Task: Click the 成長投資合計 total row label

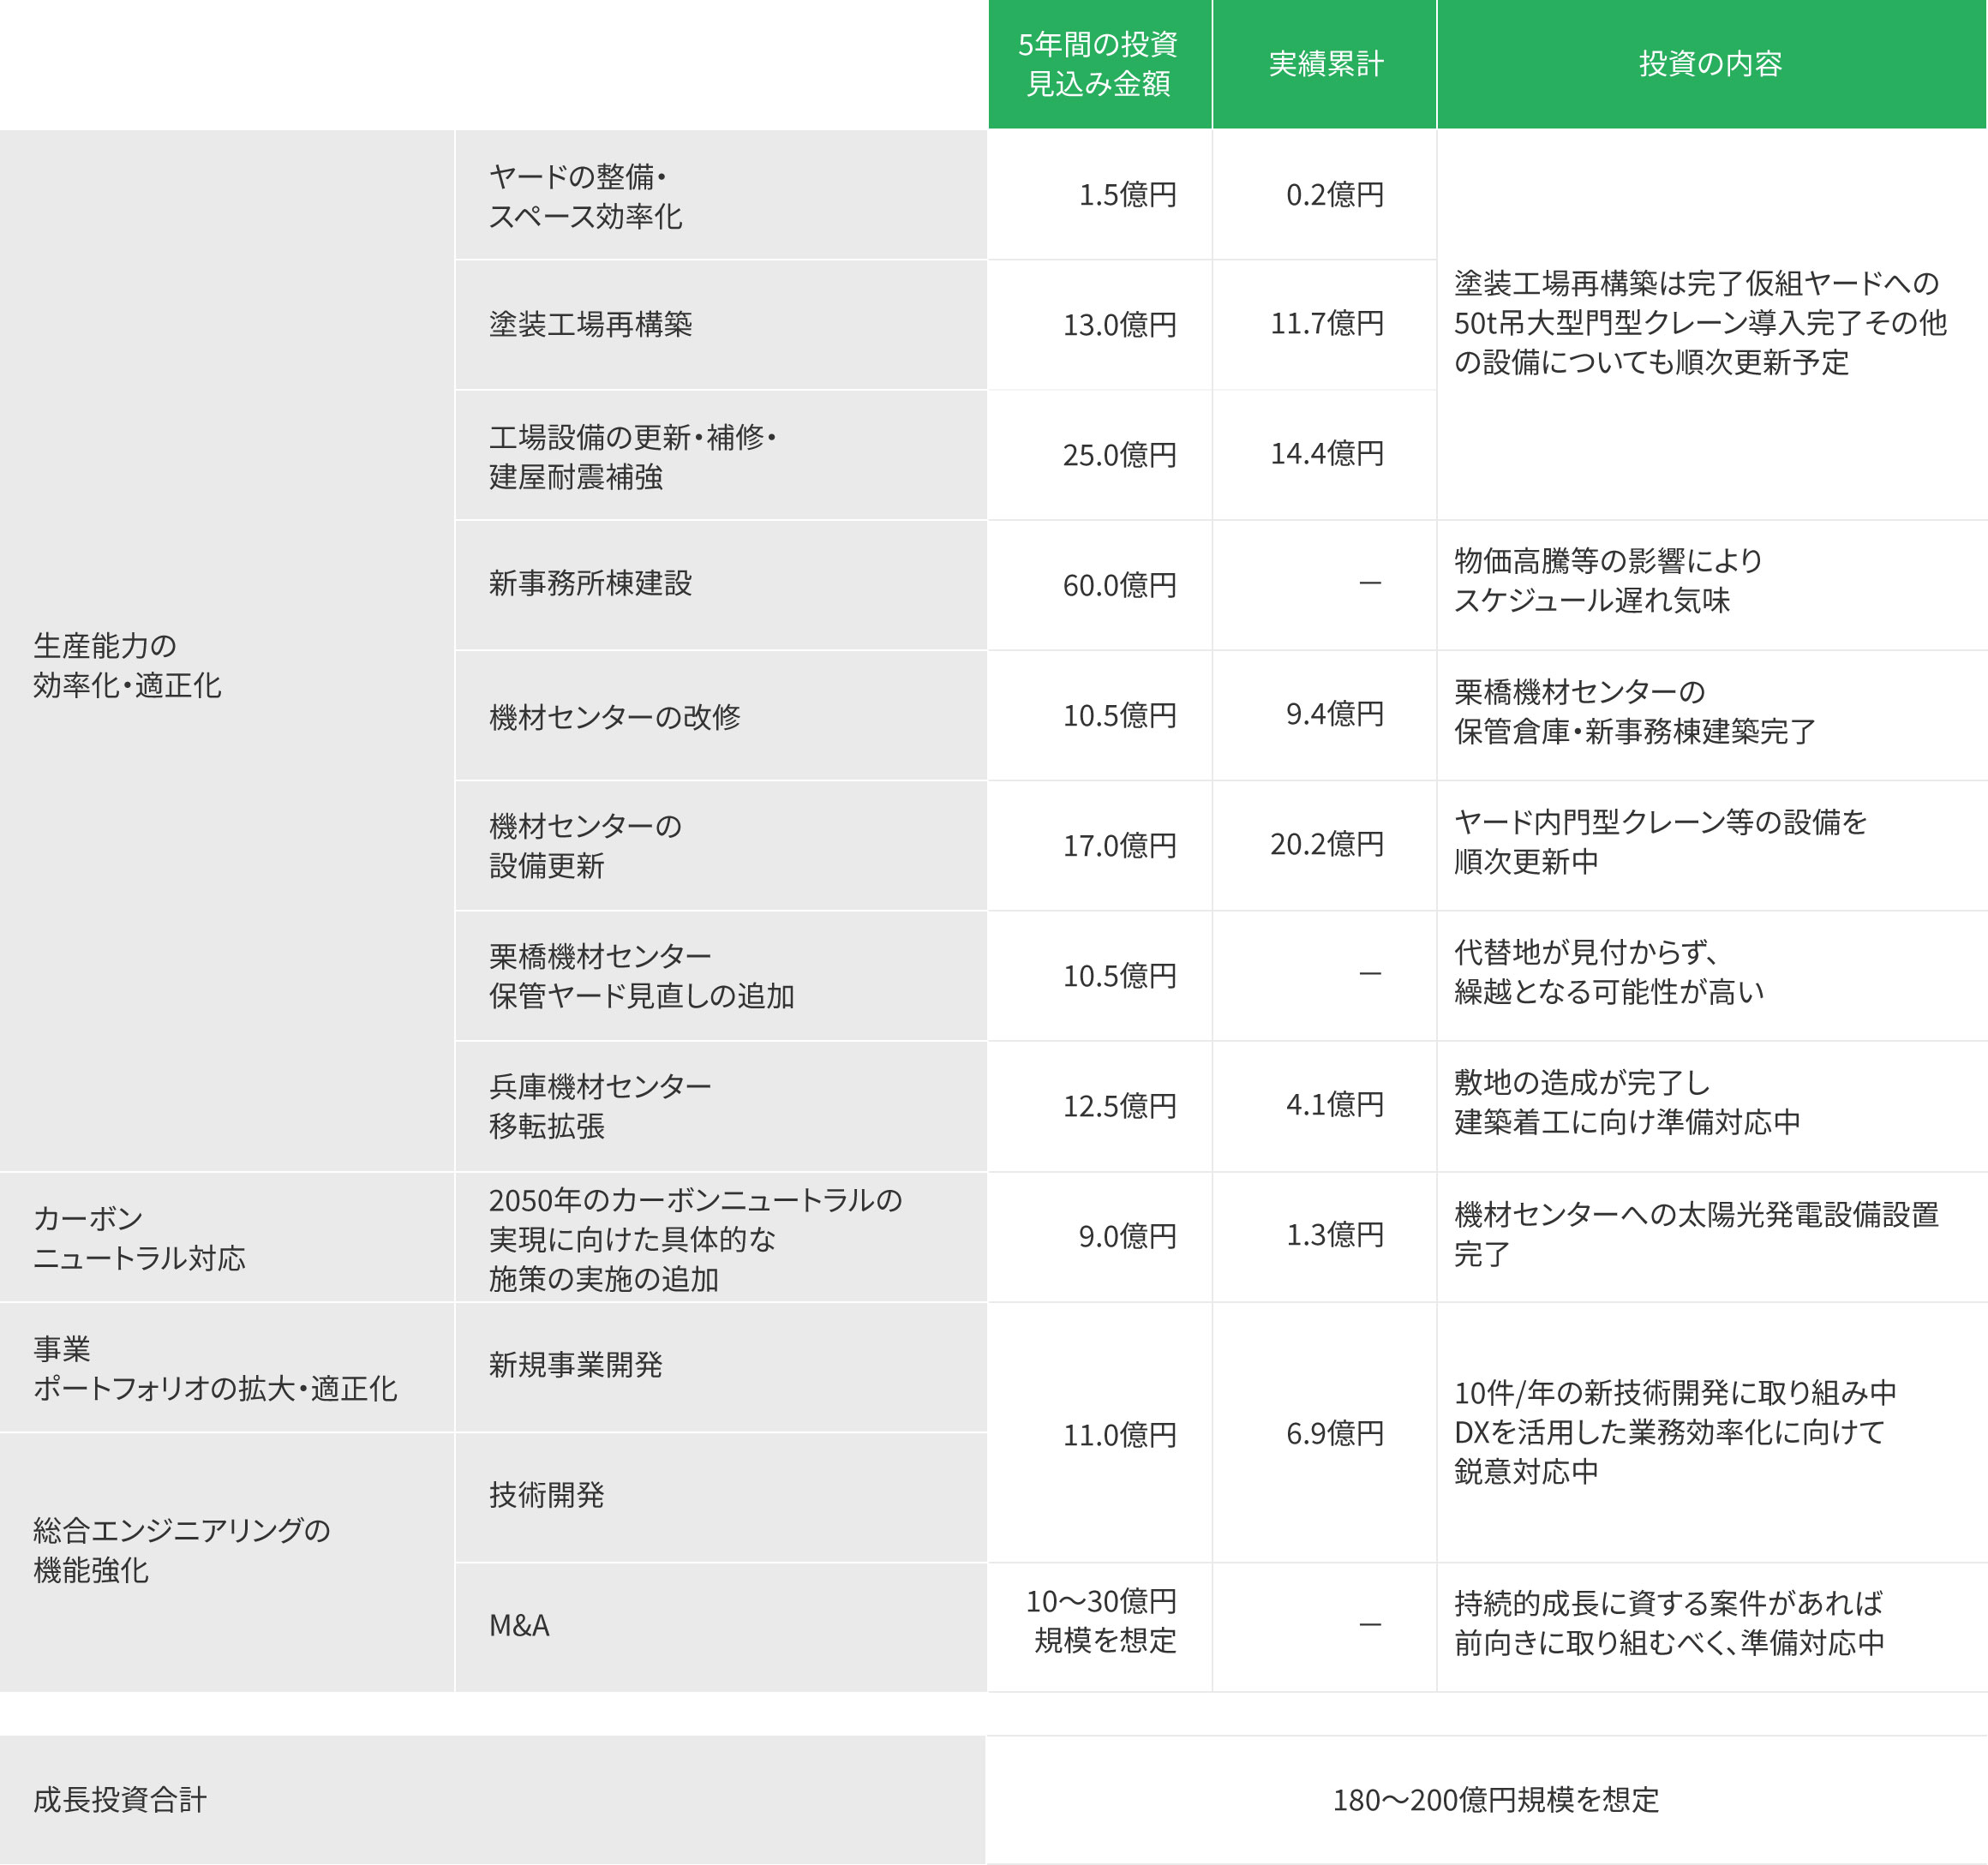Action: point(120,1800)
